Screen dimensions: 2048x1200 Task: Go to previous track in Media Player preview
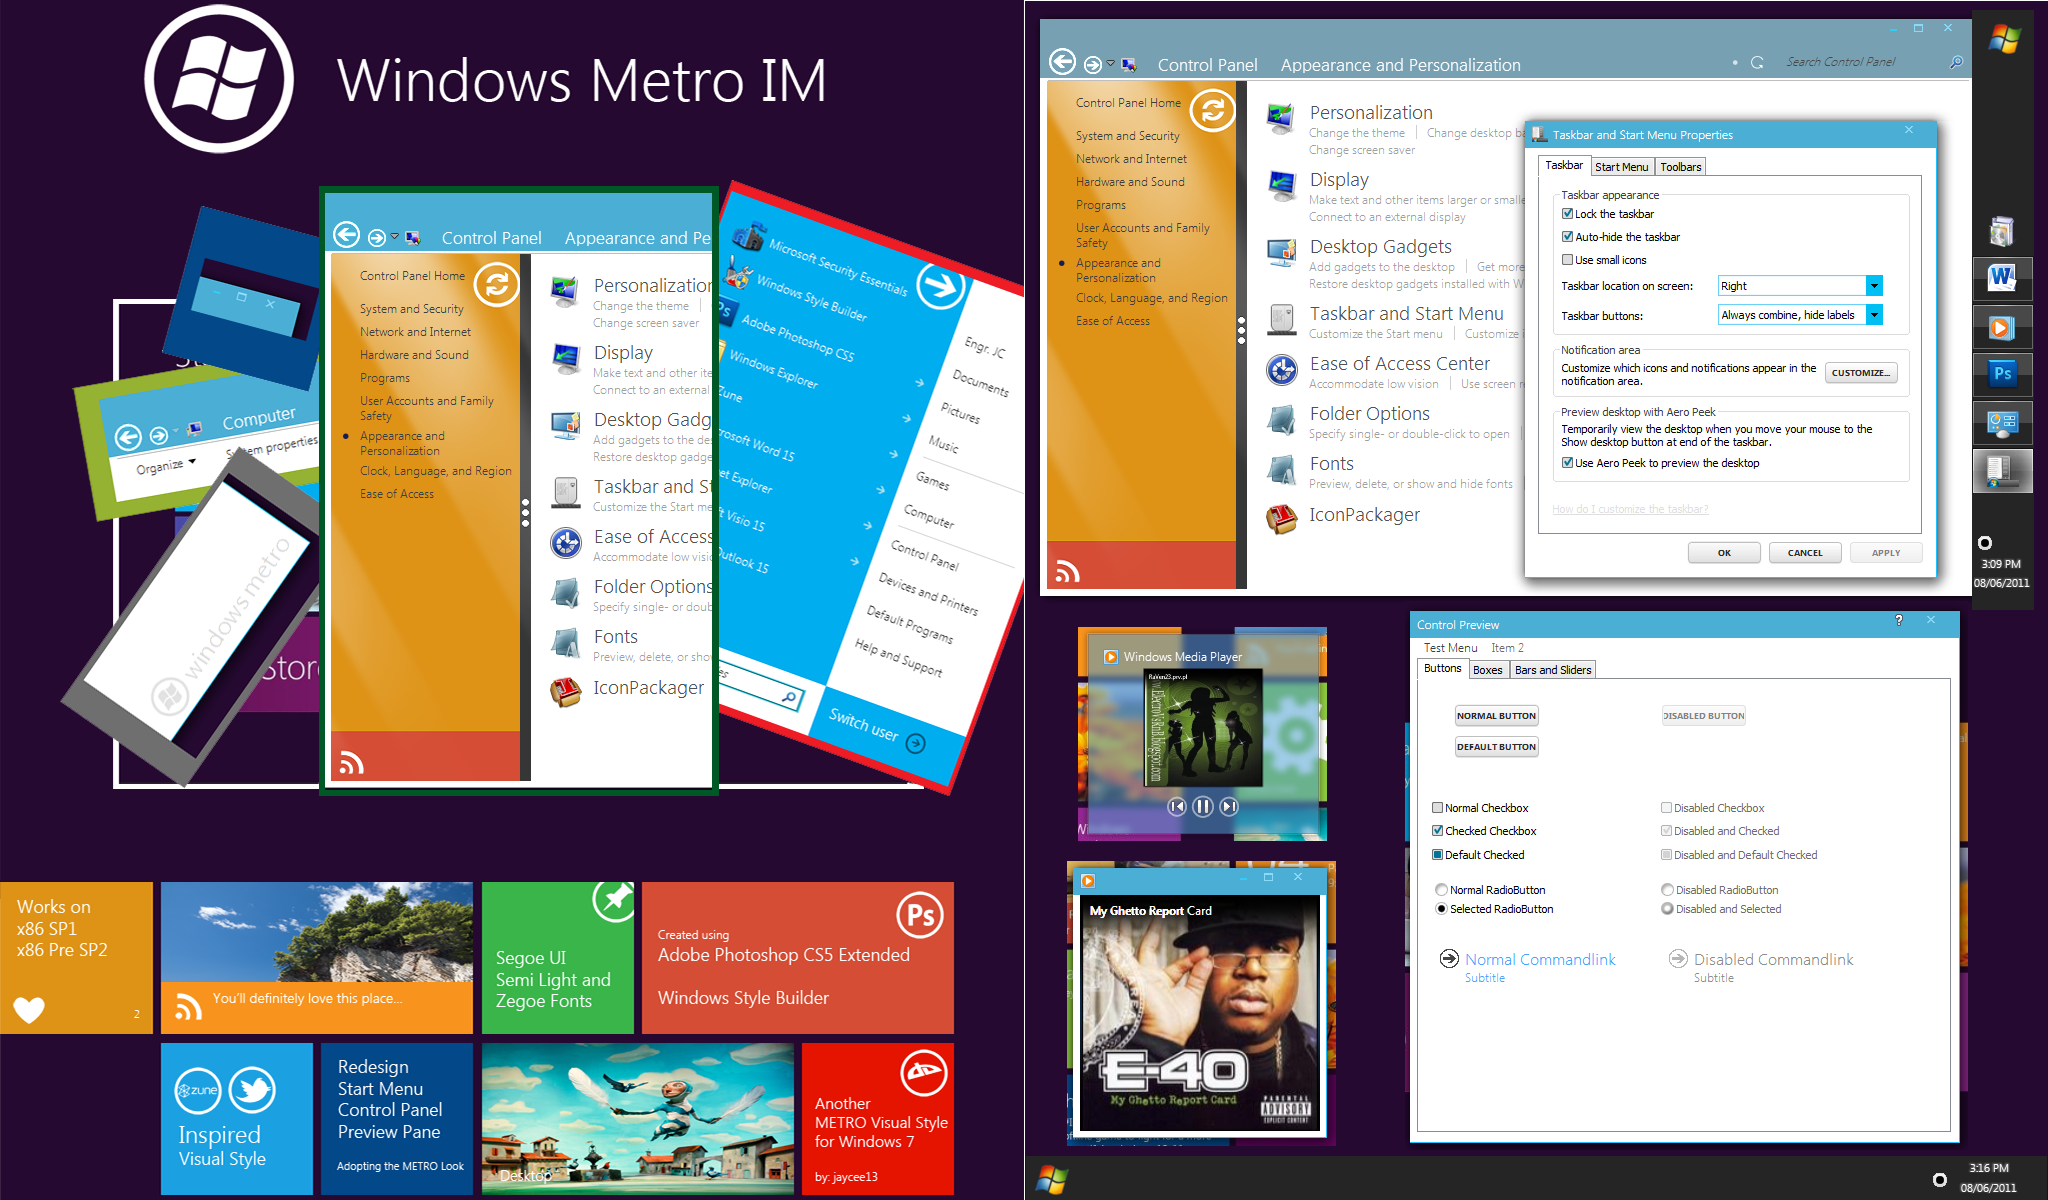1177,806
